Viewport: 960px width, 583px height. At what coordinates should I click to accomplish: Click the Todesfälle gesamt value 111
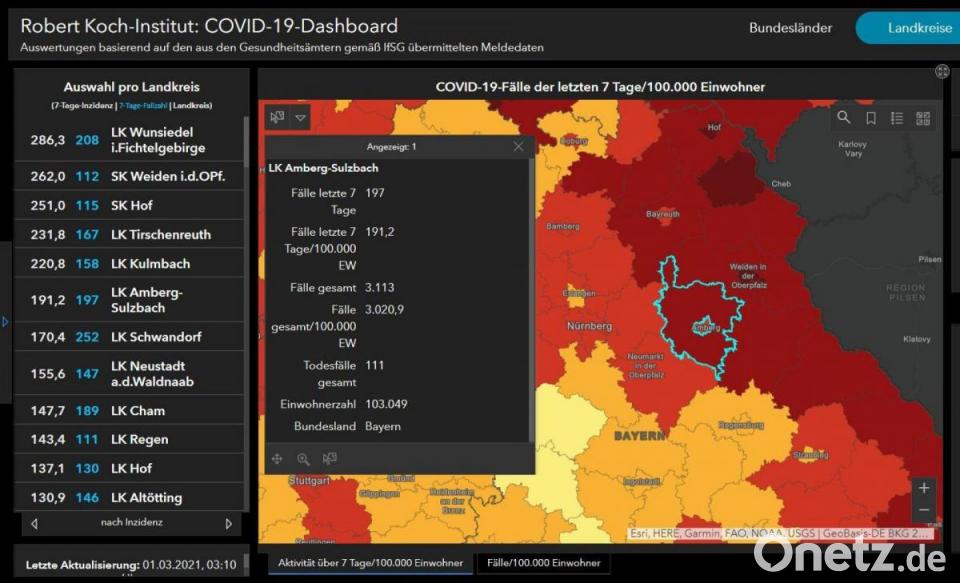tap(375, 366)
